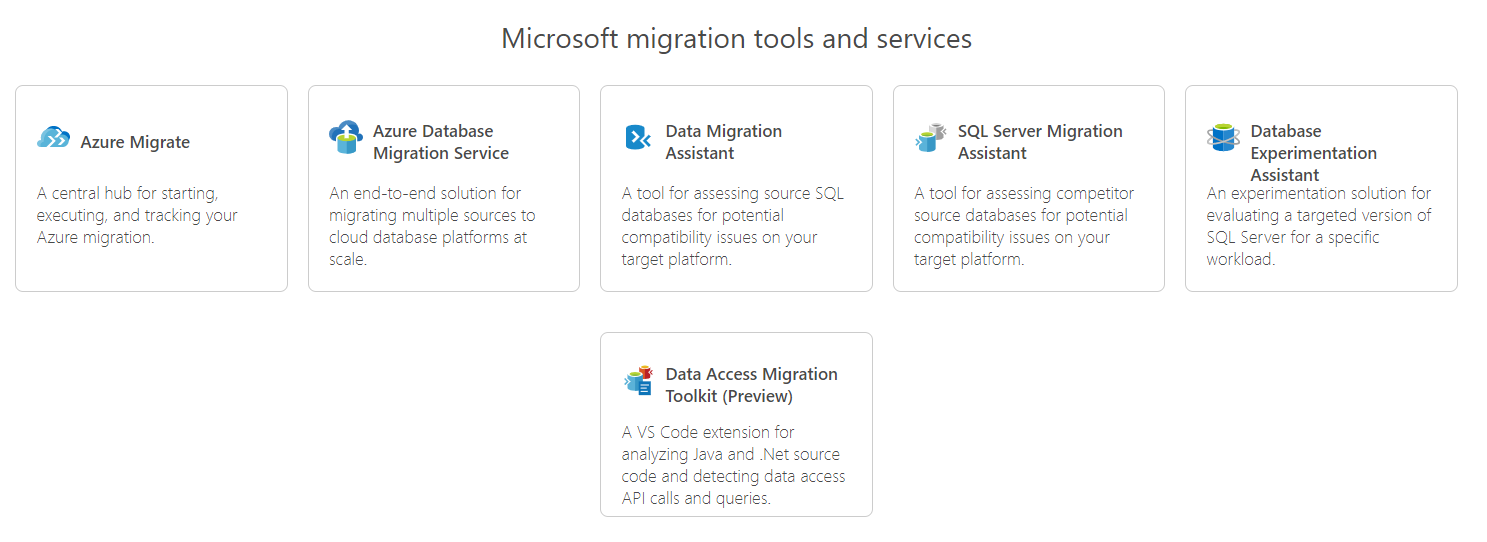1487x542 pixels.
Task: Select Database Experimentation Assistant heading
Action: coord(1313,153)
